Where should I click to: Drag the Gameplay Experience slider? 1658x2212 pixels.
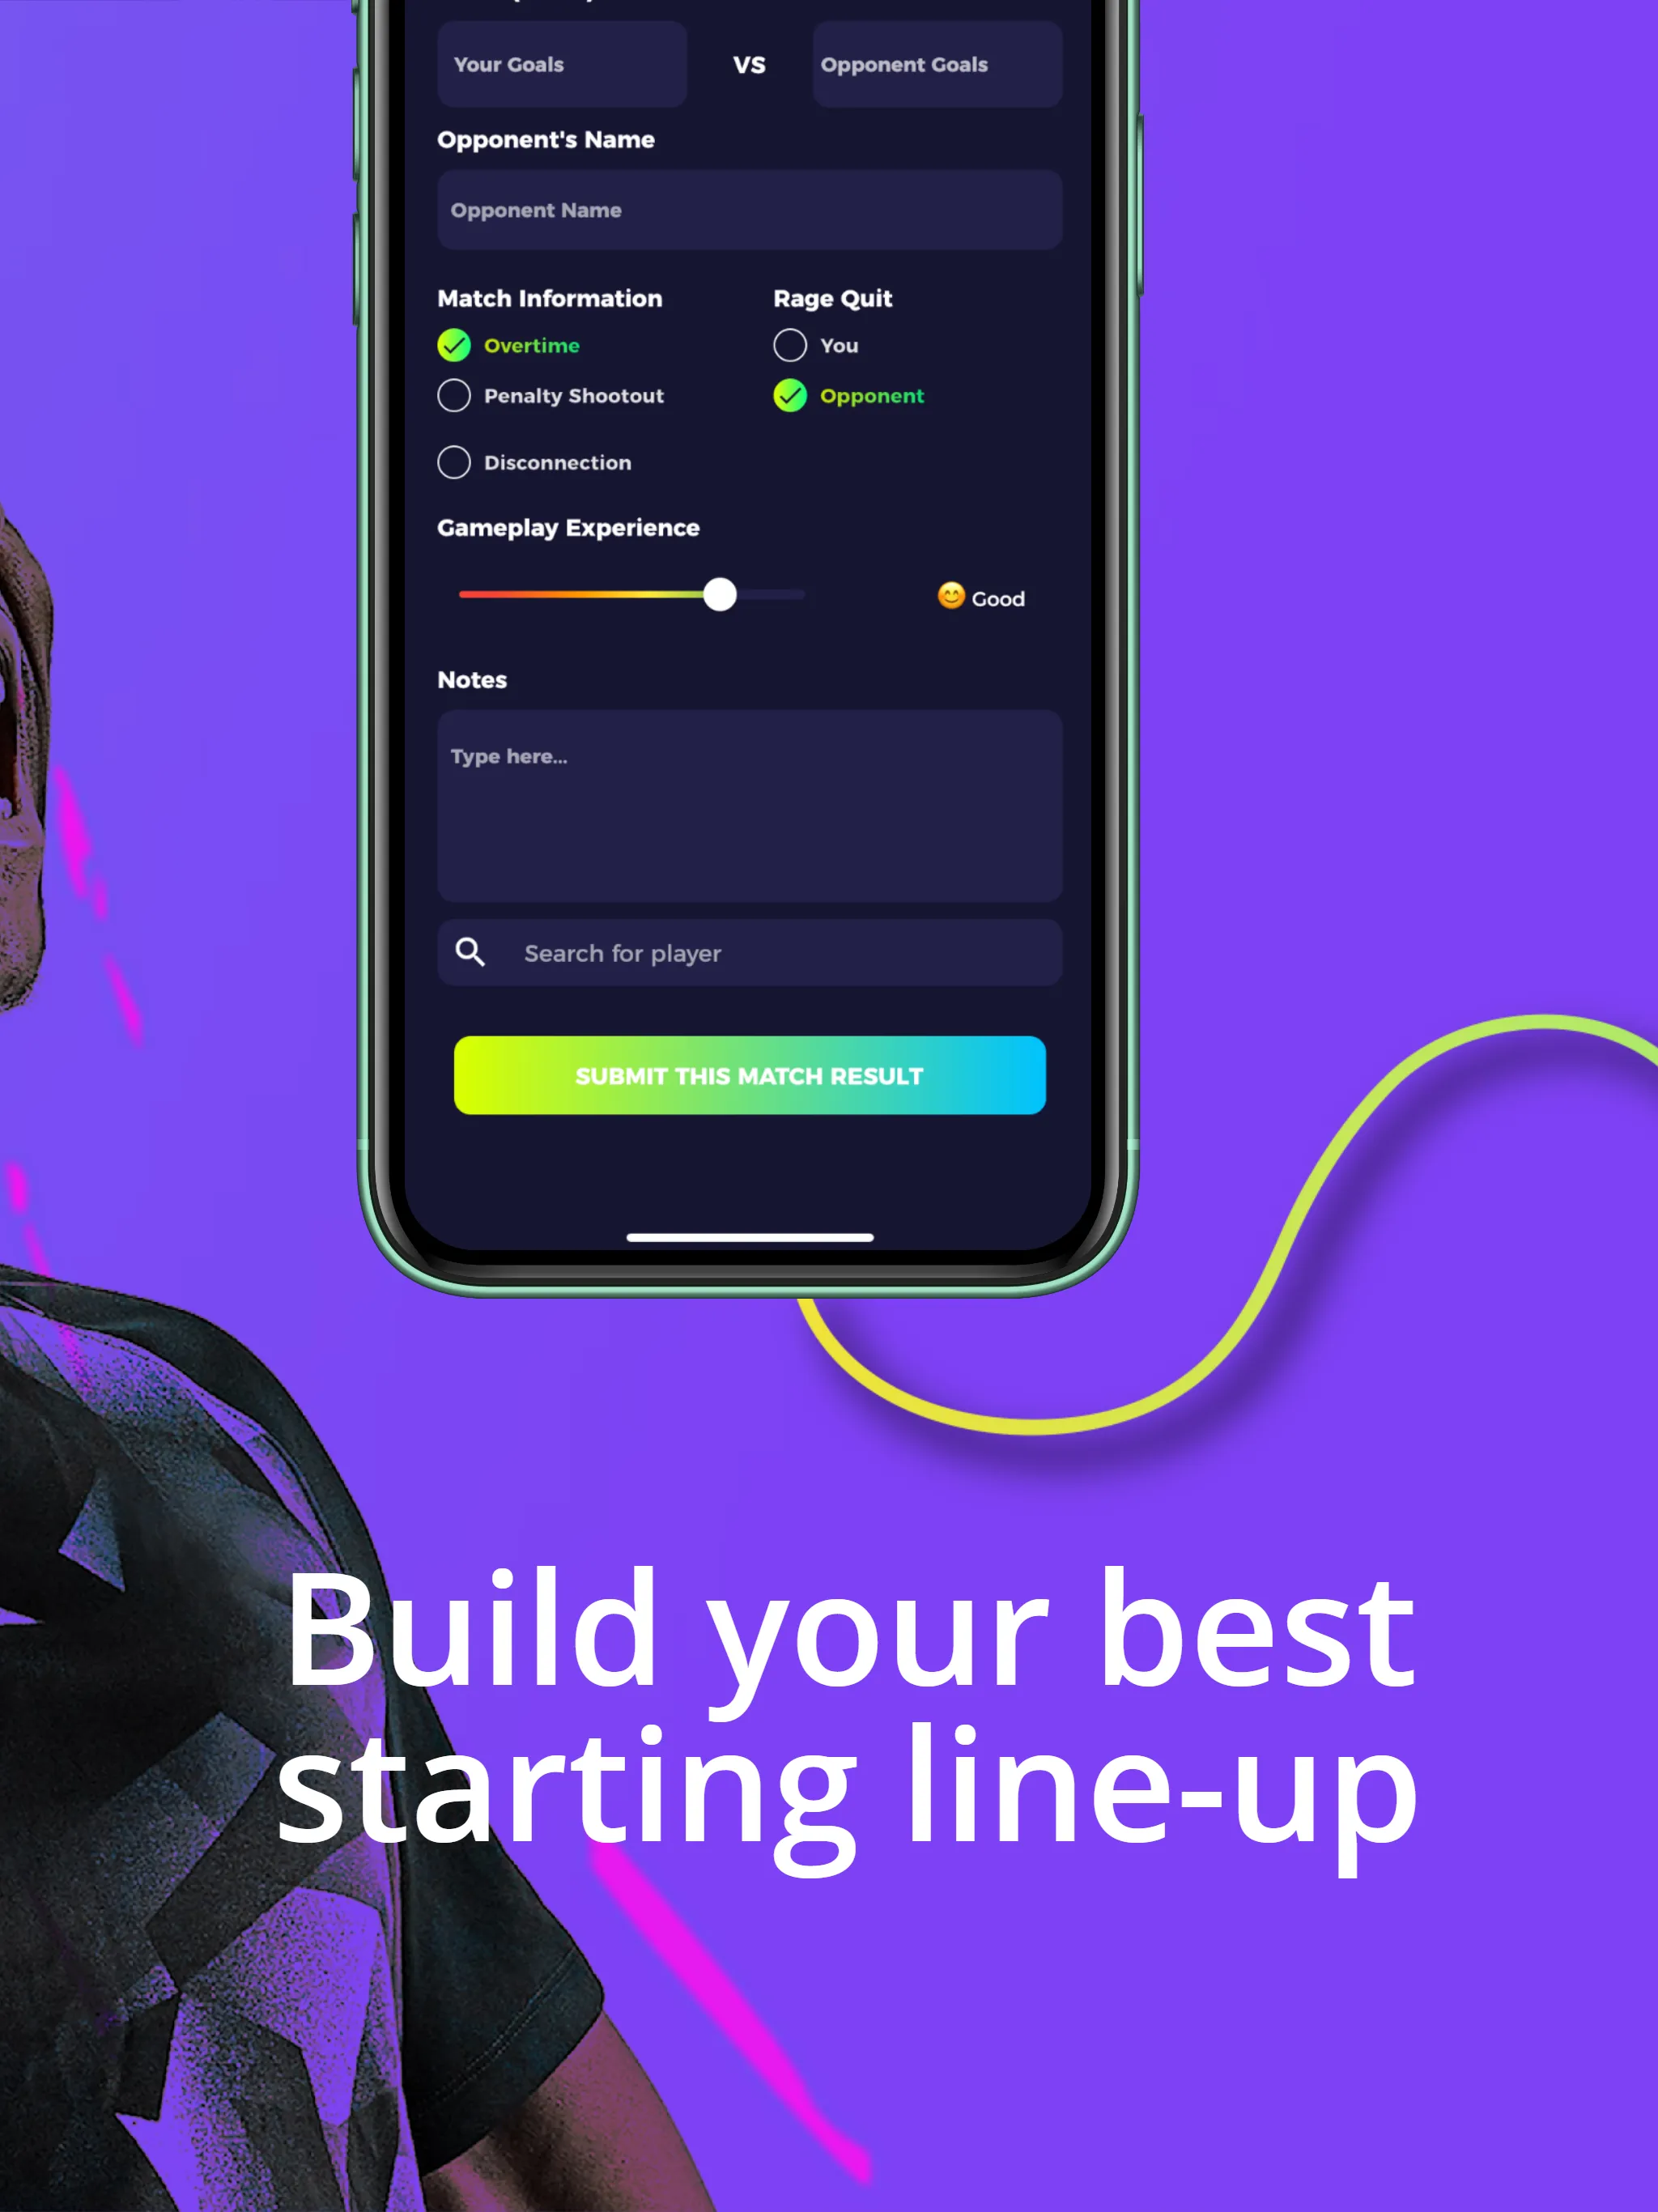click(x=717, y=594)
